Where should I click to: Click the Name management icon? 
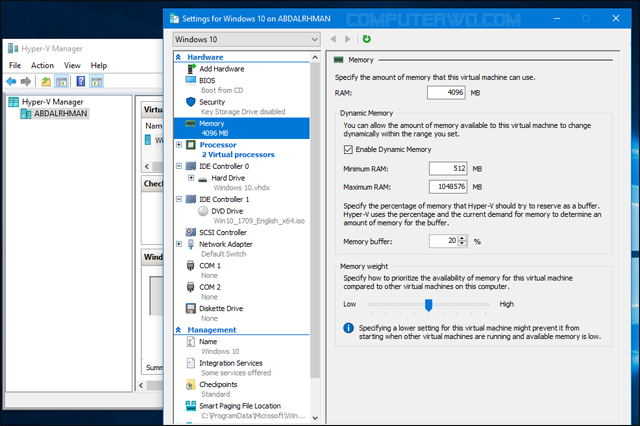click(191, 342)
